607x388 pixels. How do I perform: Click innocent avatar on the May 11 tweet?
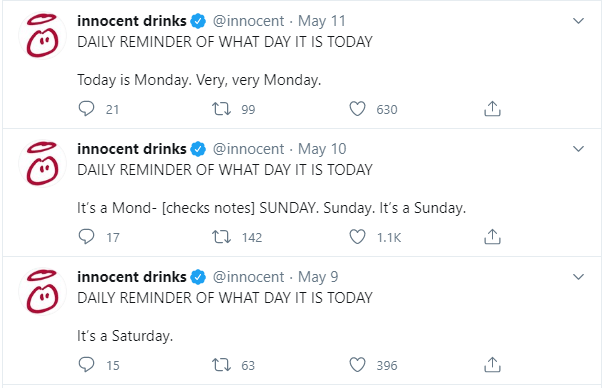pos(43,36)
